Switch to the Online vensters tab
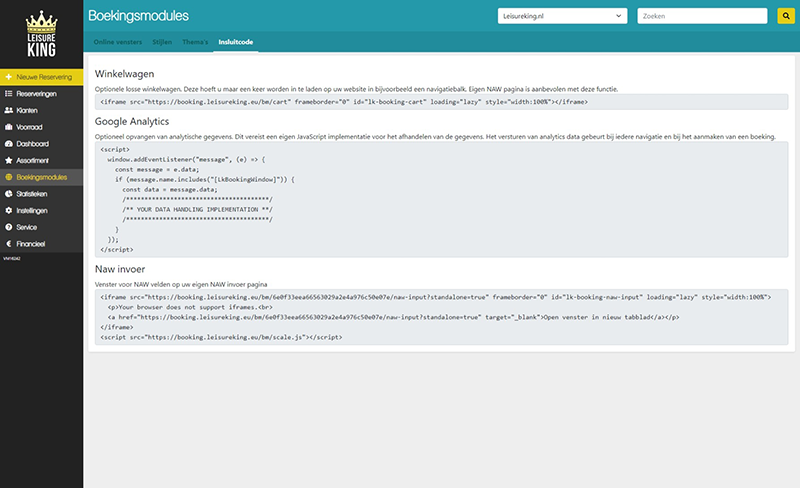The image size is (800, 488). tap(118, 42)
